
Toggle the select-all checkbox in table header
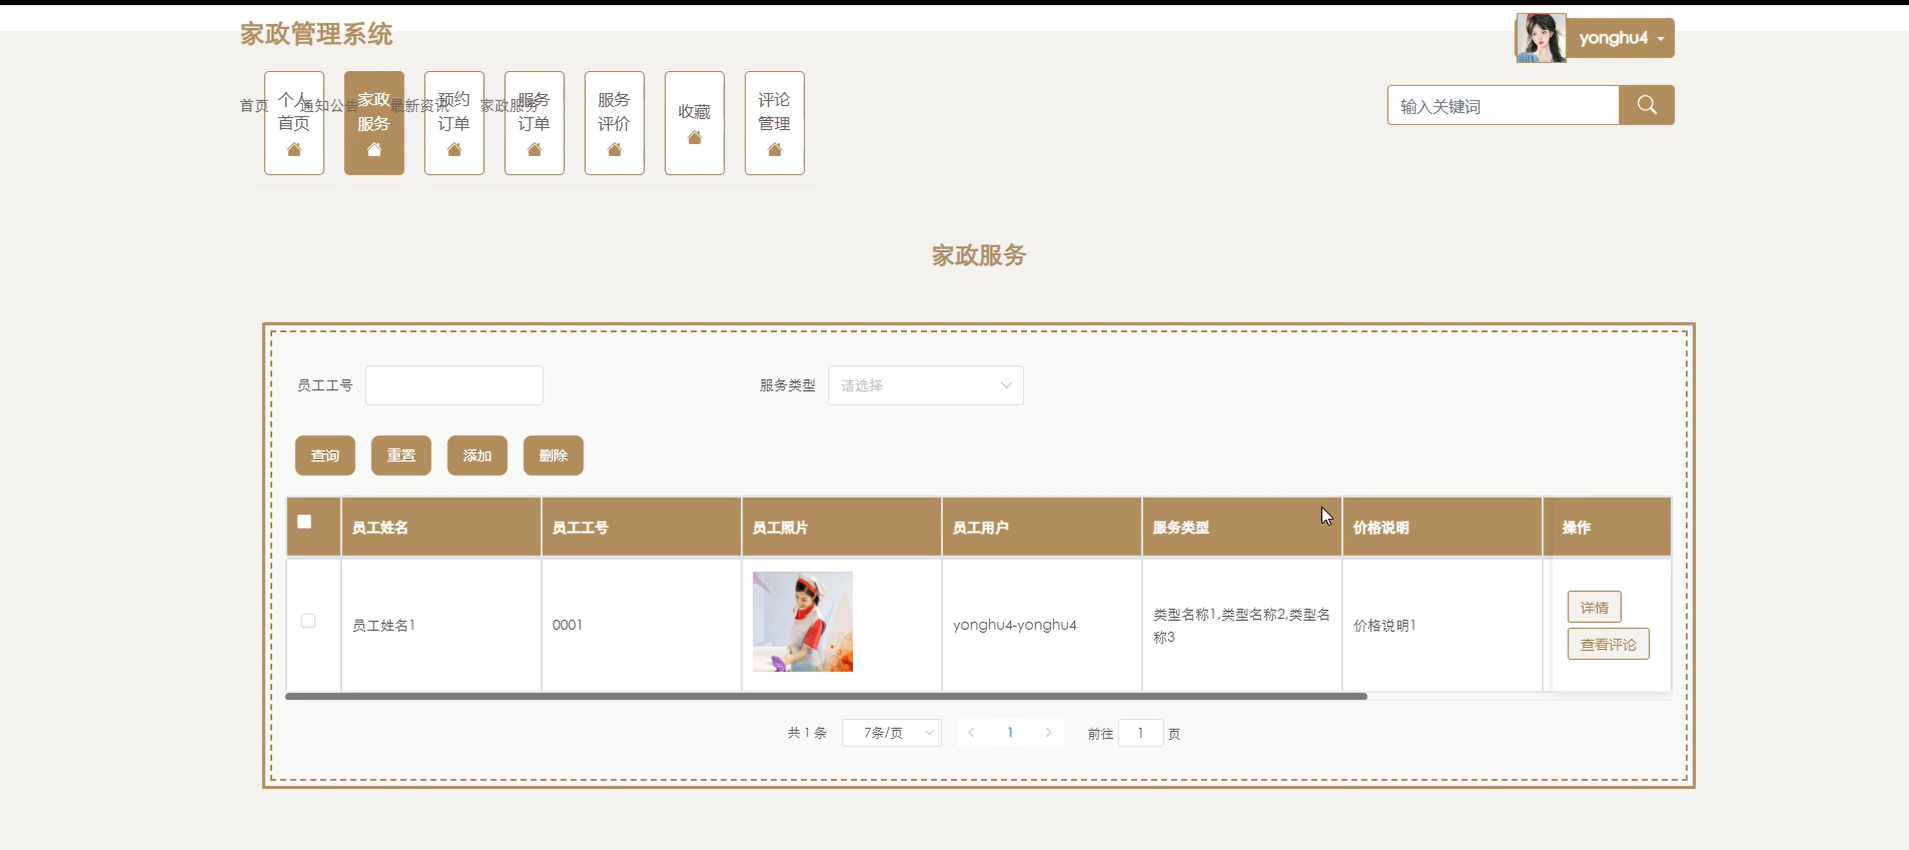305,521
